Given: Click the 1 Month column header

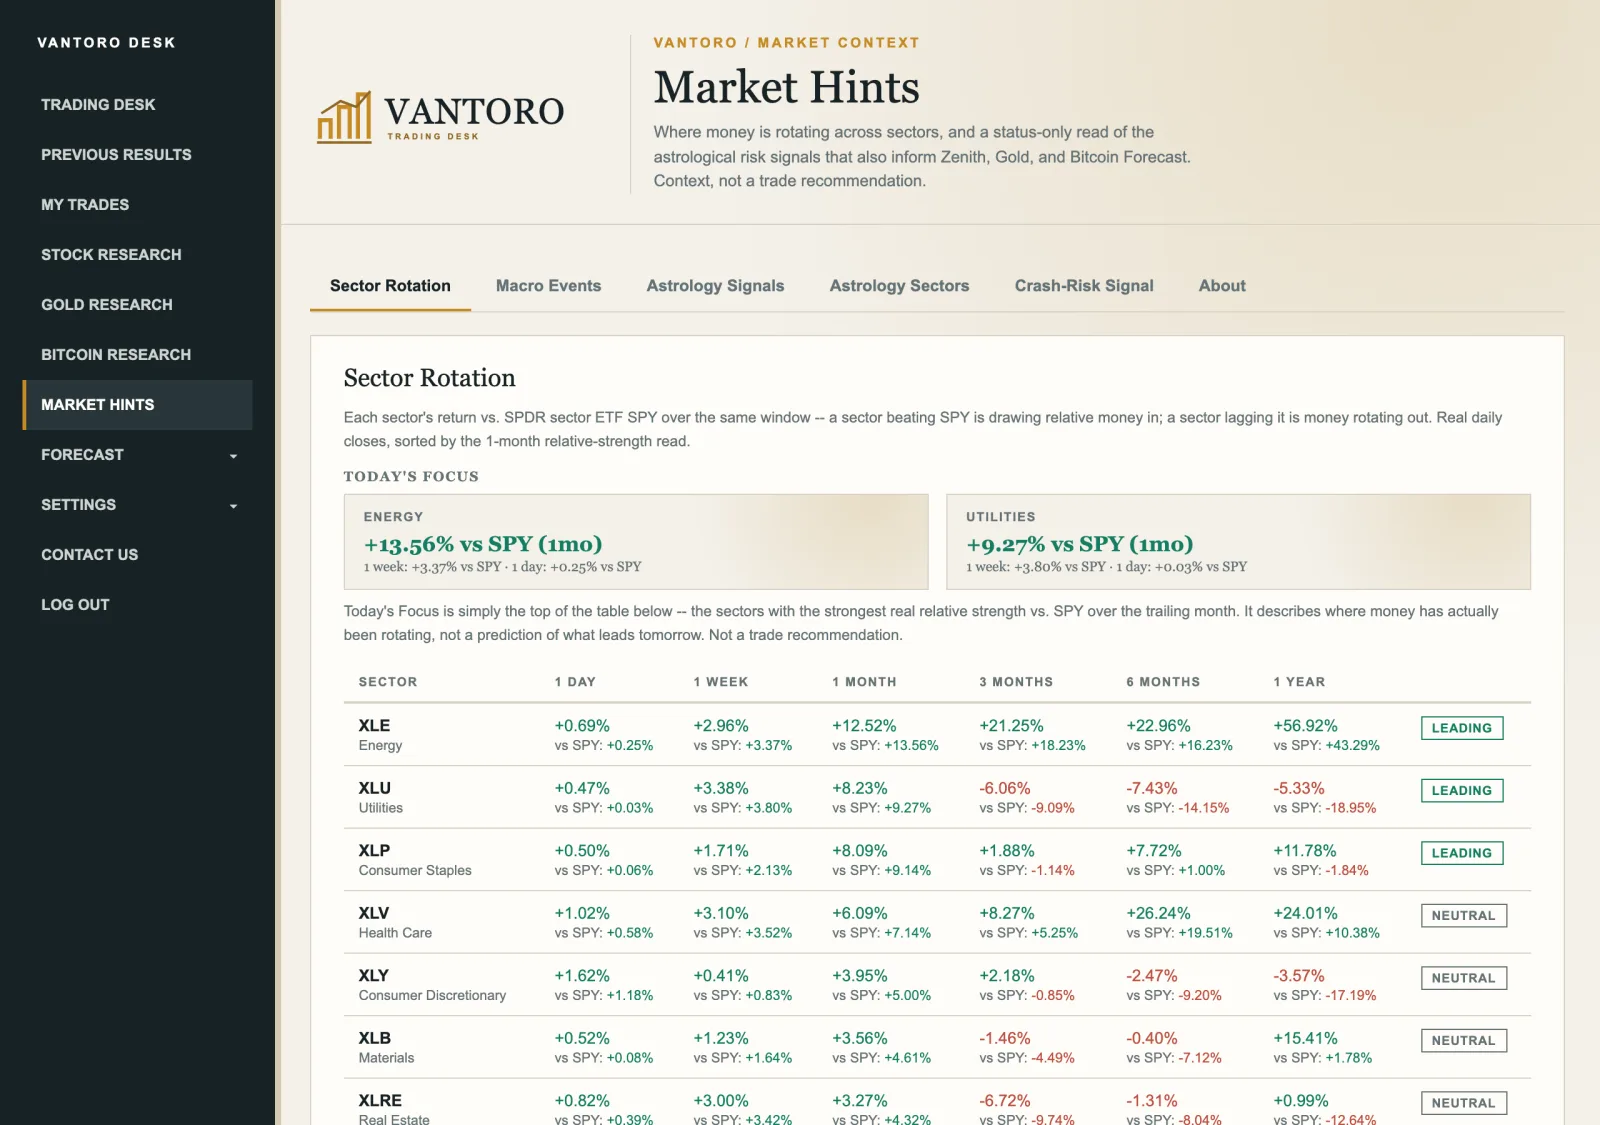Looking at the screenshot, I should coord(864,682).
